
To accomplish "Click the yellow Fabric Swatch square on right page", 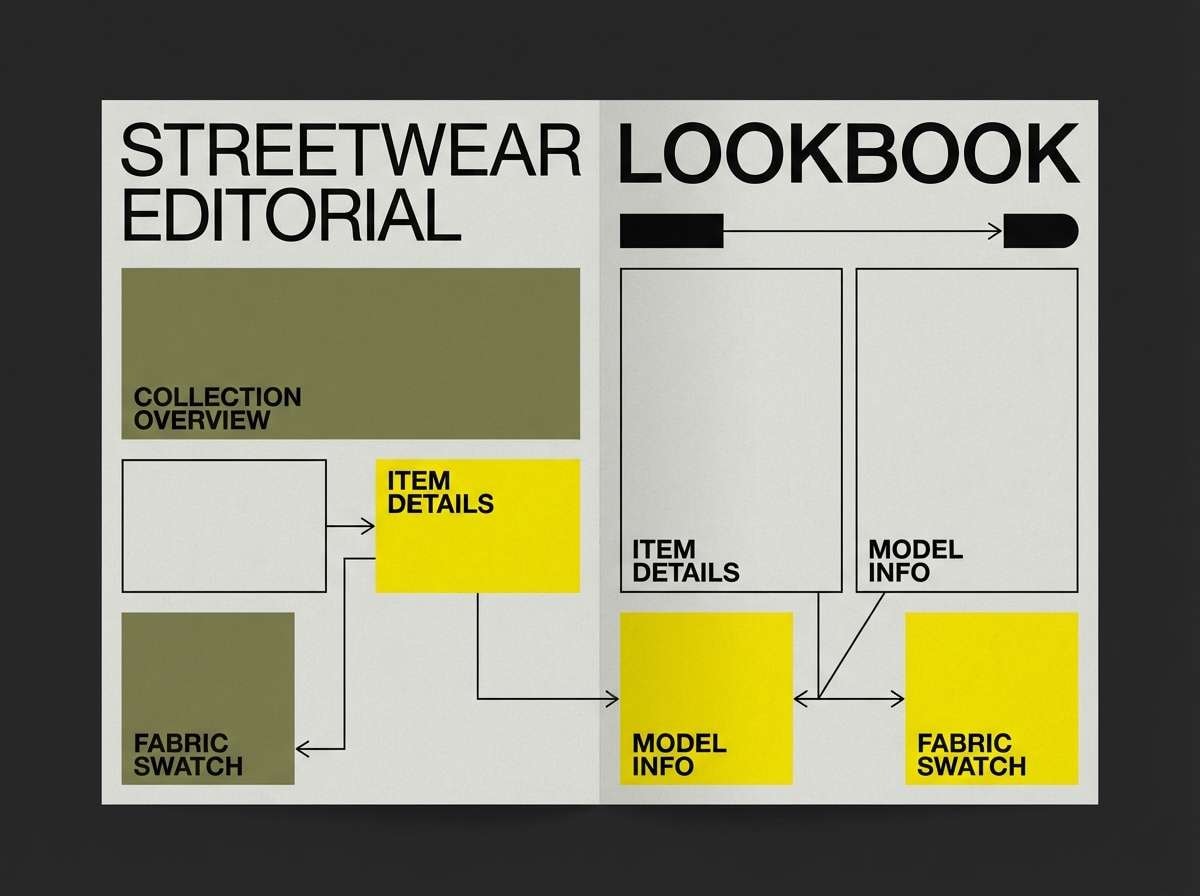I will (x=991, y=697).
